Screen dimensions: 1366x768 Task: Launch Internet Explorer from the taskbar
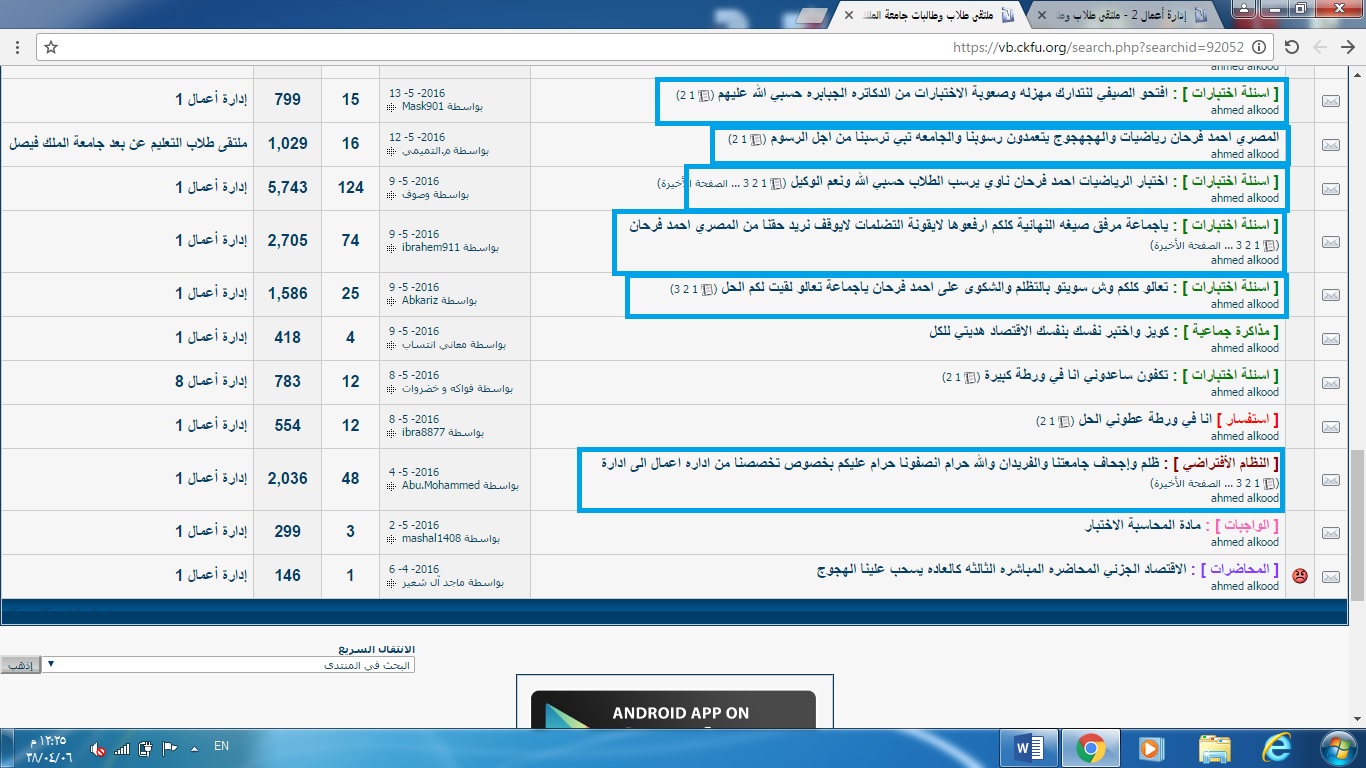[x=1278, y=748]
